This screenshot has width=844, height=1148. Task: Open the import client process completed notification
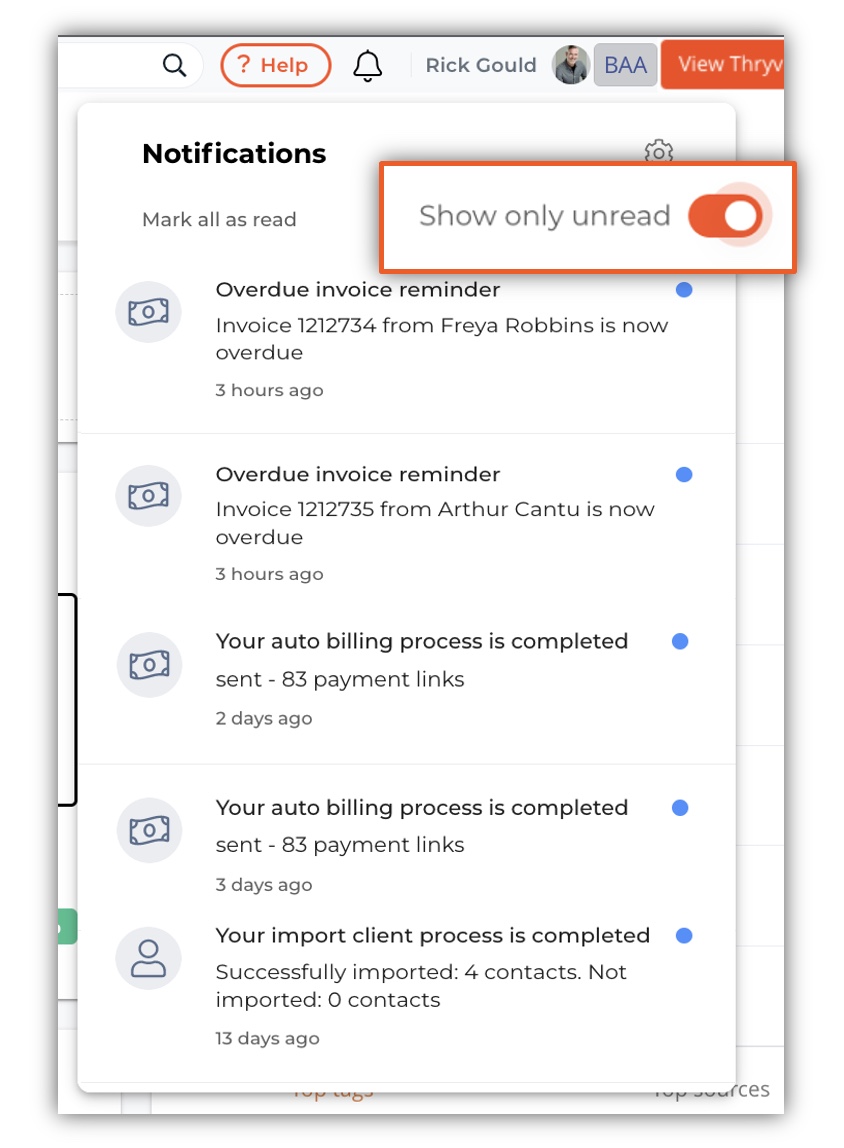tap(407, 987)
